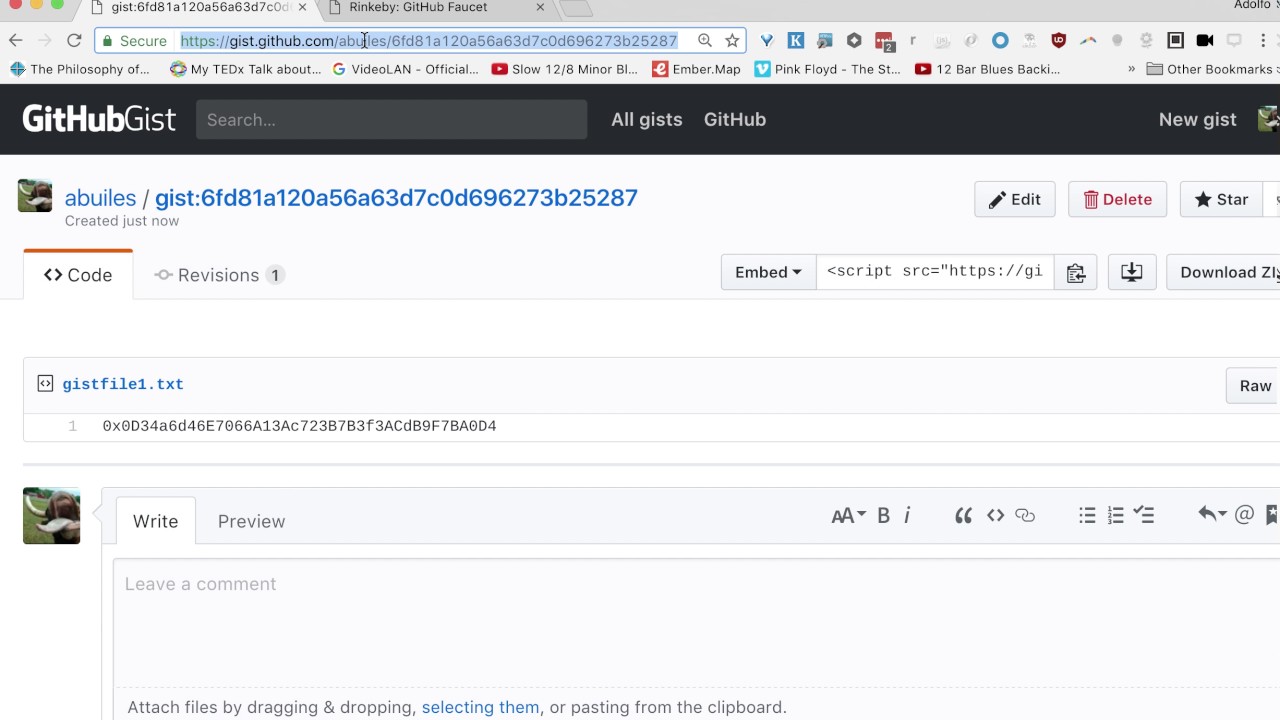Screen dimensions: 1280x720
Task: Add a task list to the comment
Action: pyautogui.click(x=1145, y=516)
